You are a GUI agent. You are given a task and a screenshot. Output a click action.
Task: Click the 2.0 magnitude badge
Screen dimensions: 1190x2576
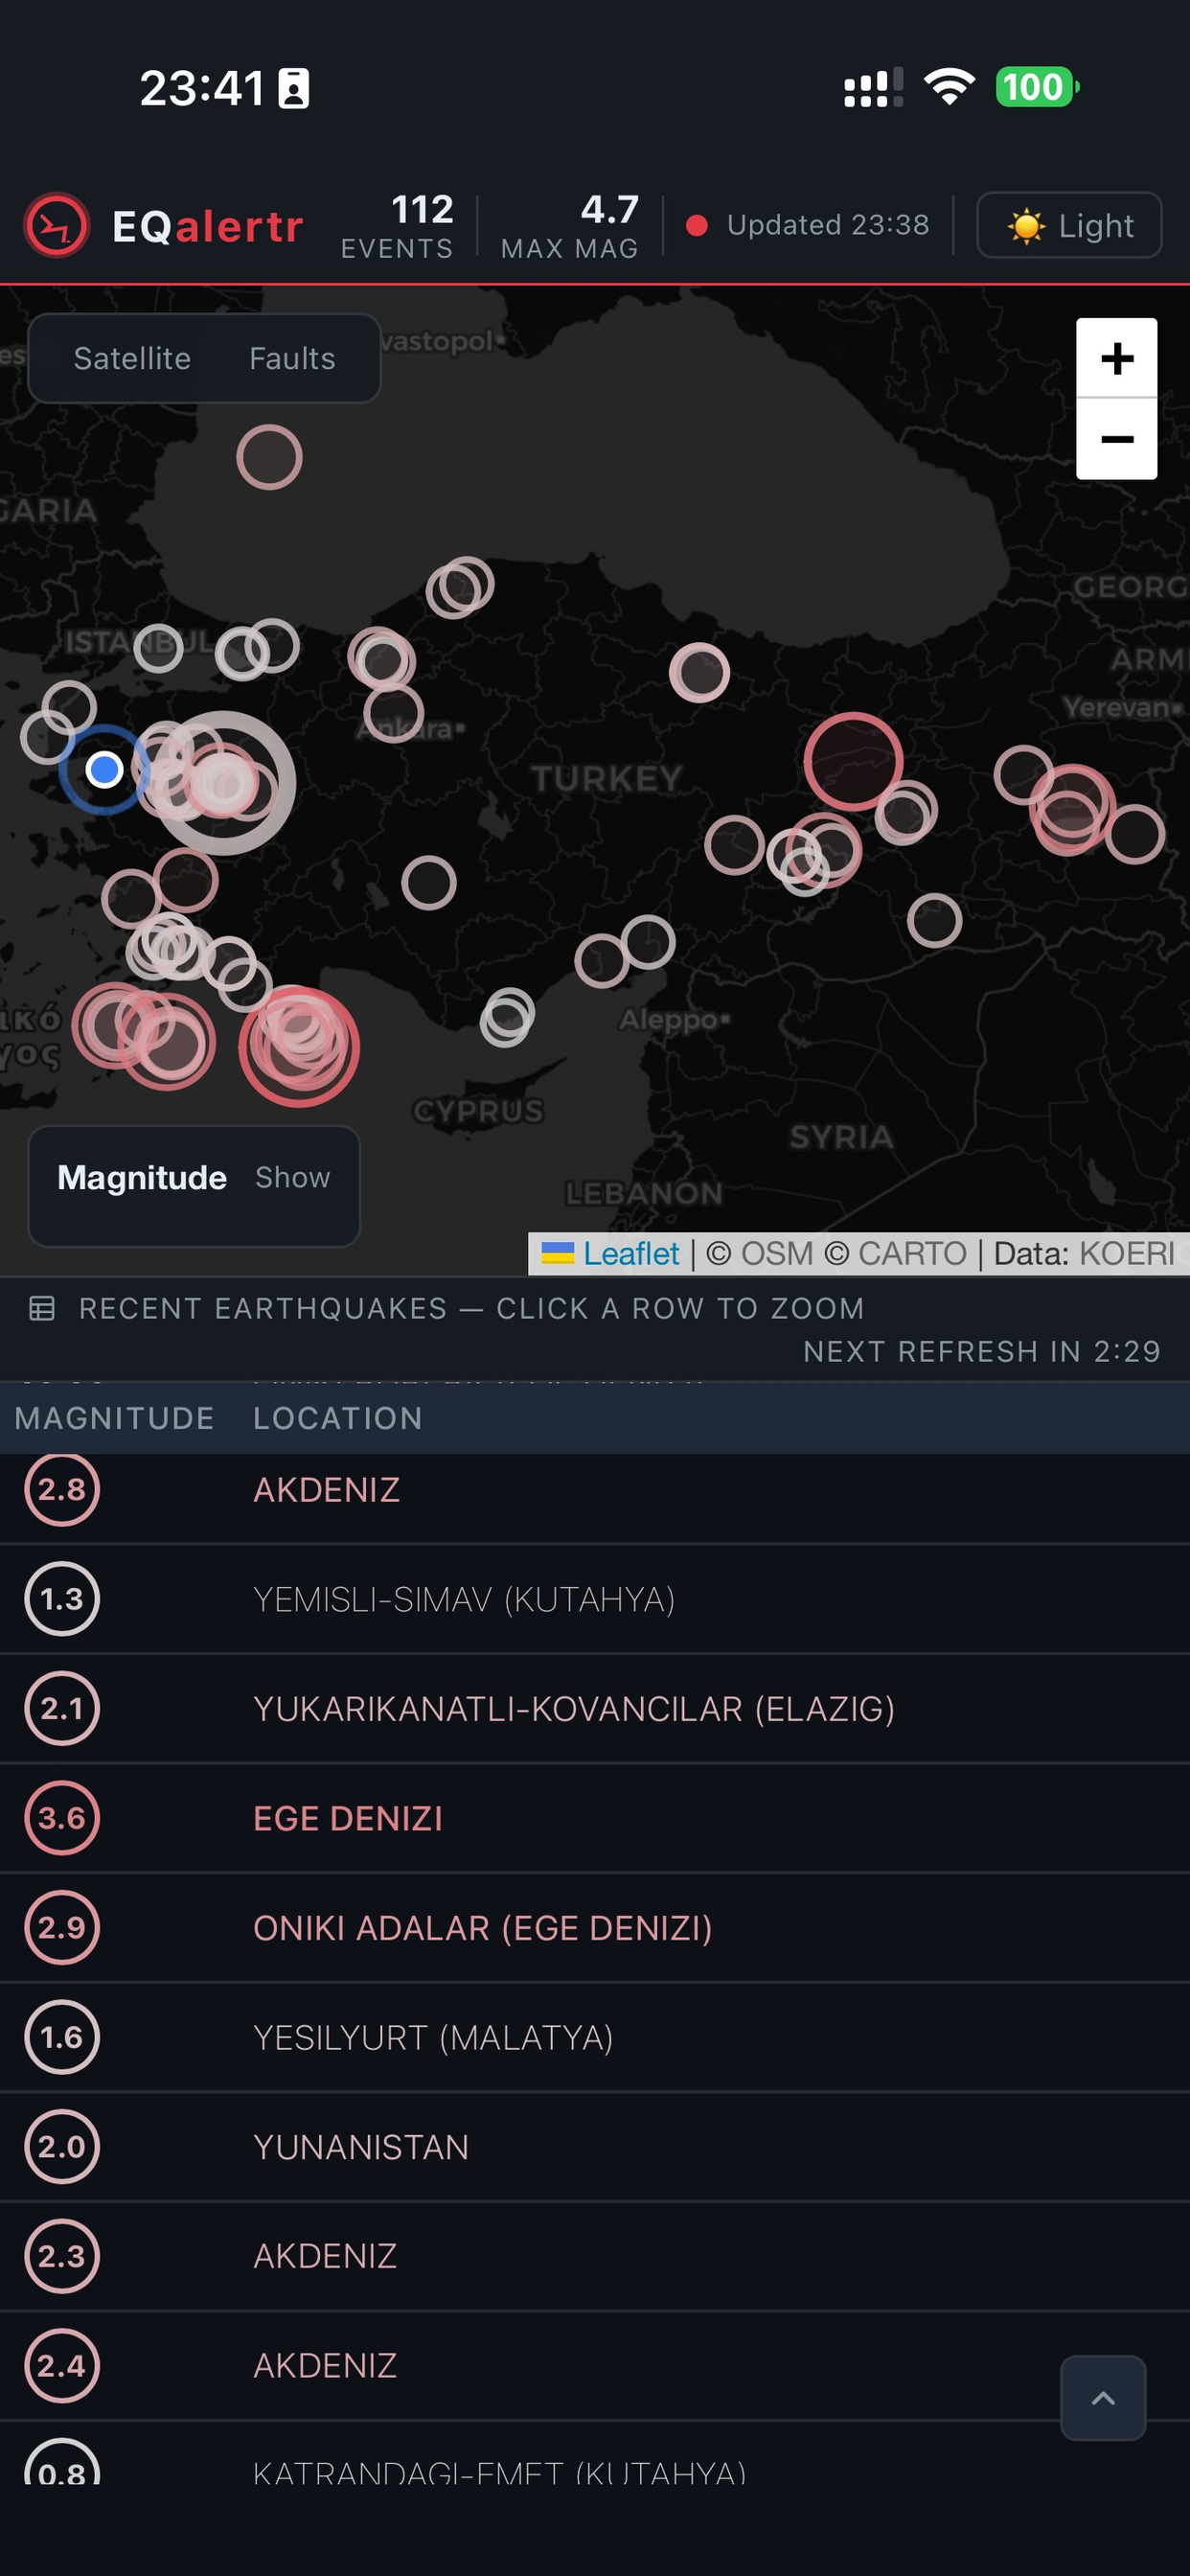coord(62,2146)
